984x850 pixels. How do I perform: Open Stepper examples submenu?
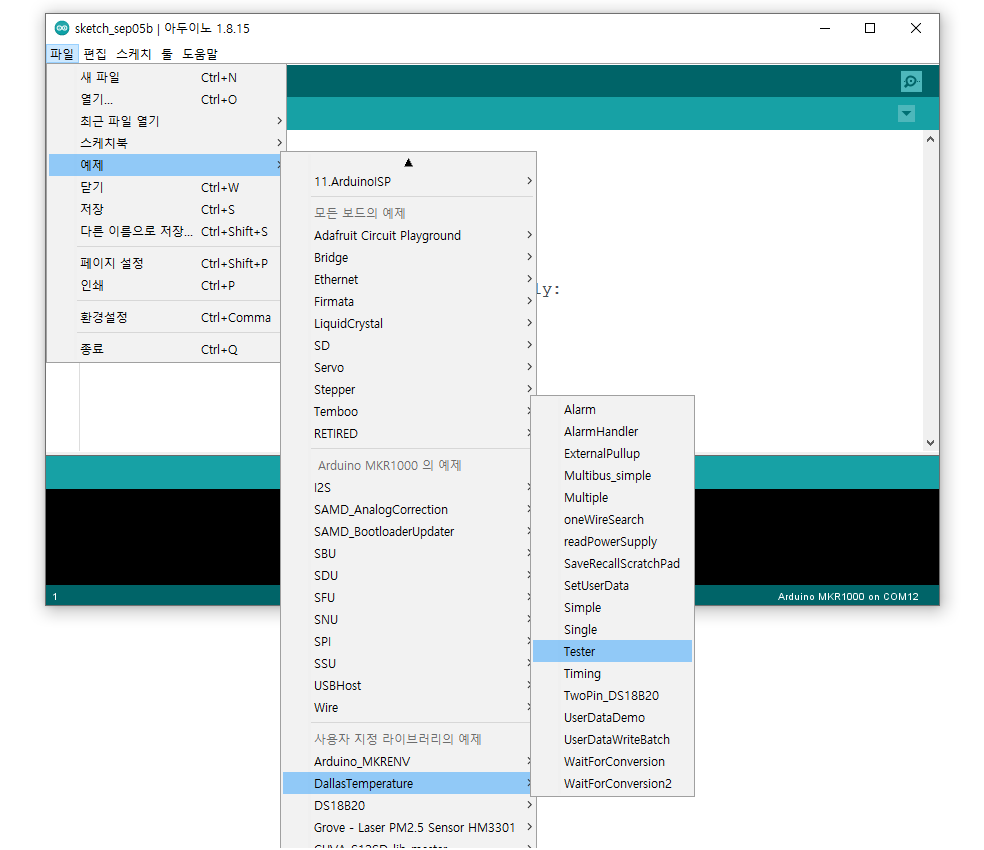[x=409, y=389]
